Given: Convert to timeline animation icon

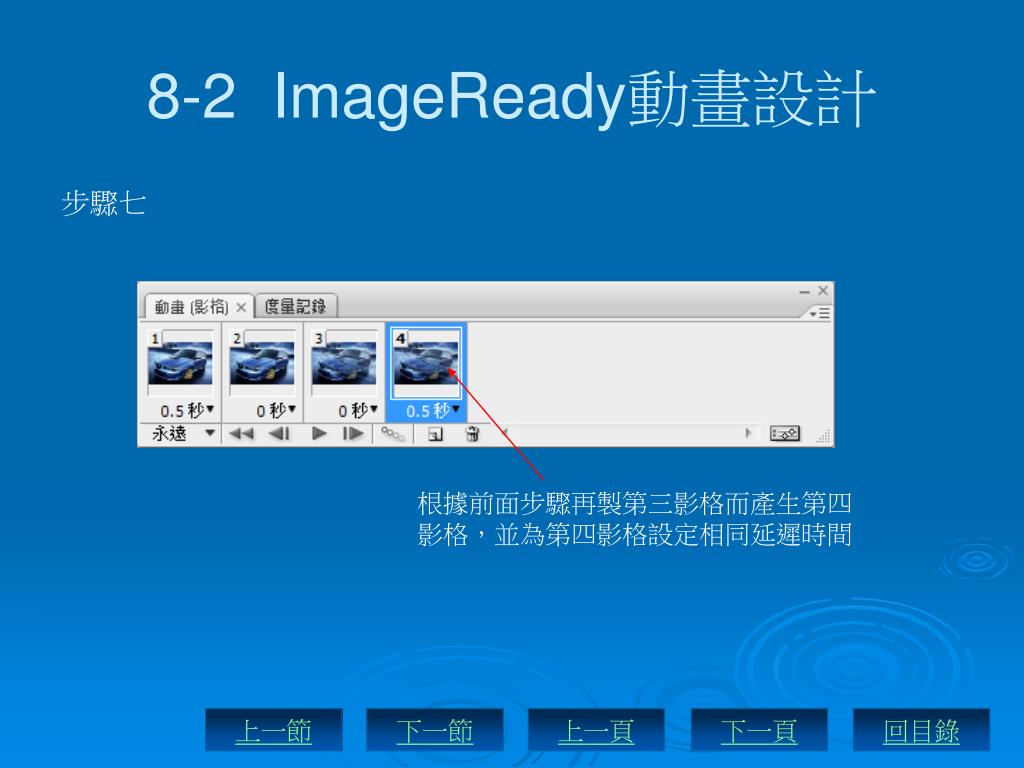Looking at the screenshot, I should [x=784, y=434].
